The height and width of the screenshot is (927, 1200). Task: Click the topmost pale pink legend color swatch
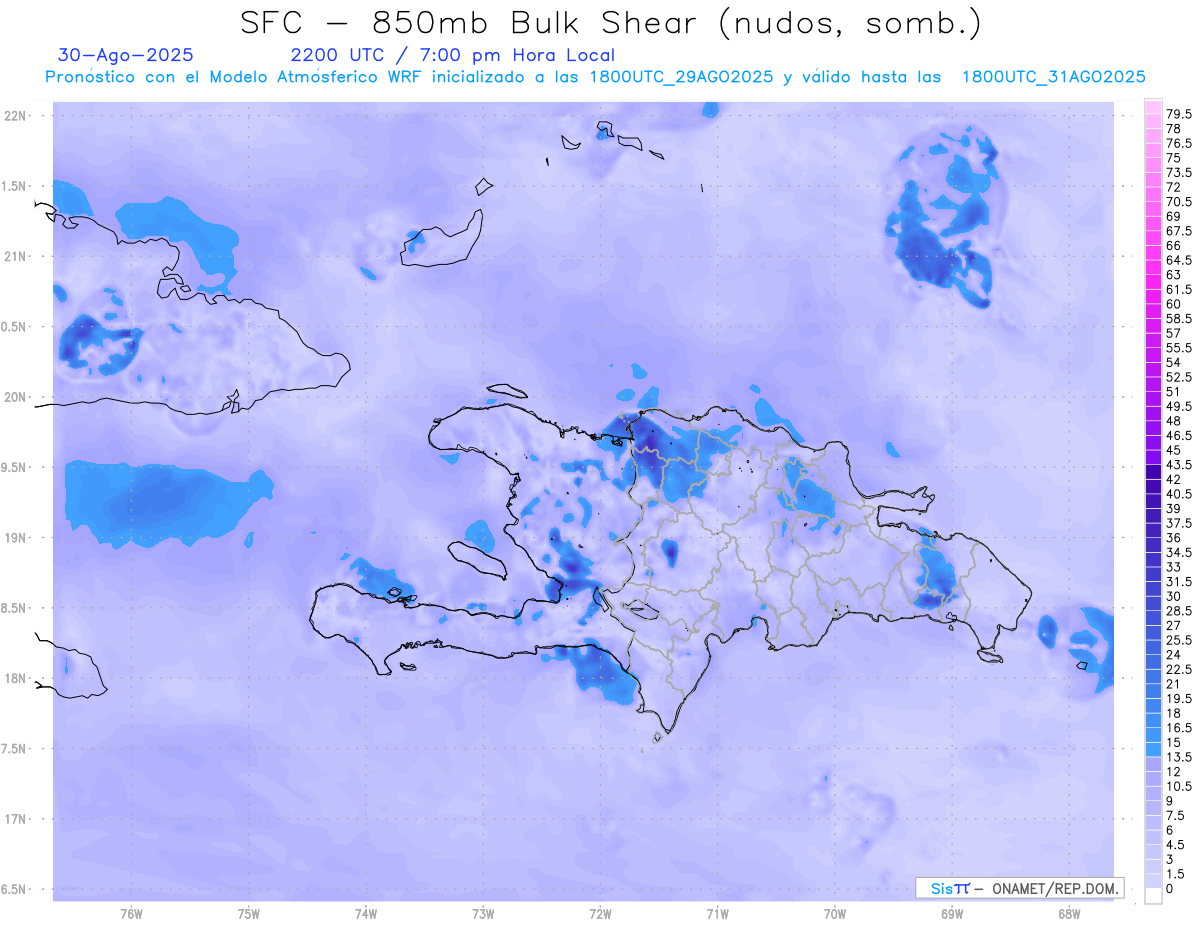(1153, 107)
